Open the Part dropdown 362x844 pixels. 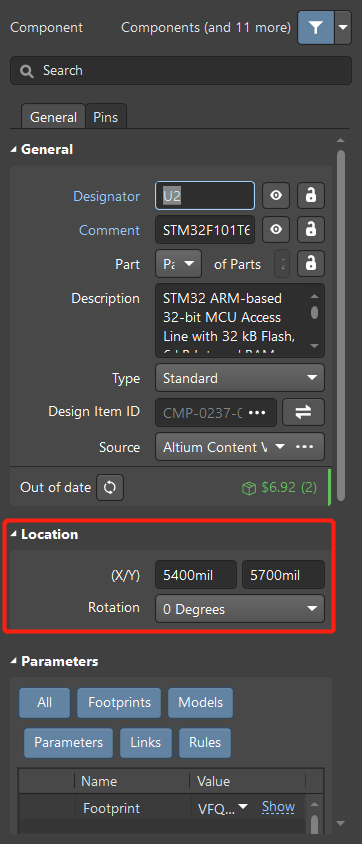179,264
